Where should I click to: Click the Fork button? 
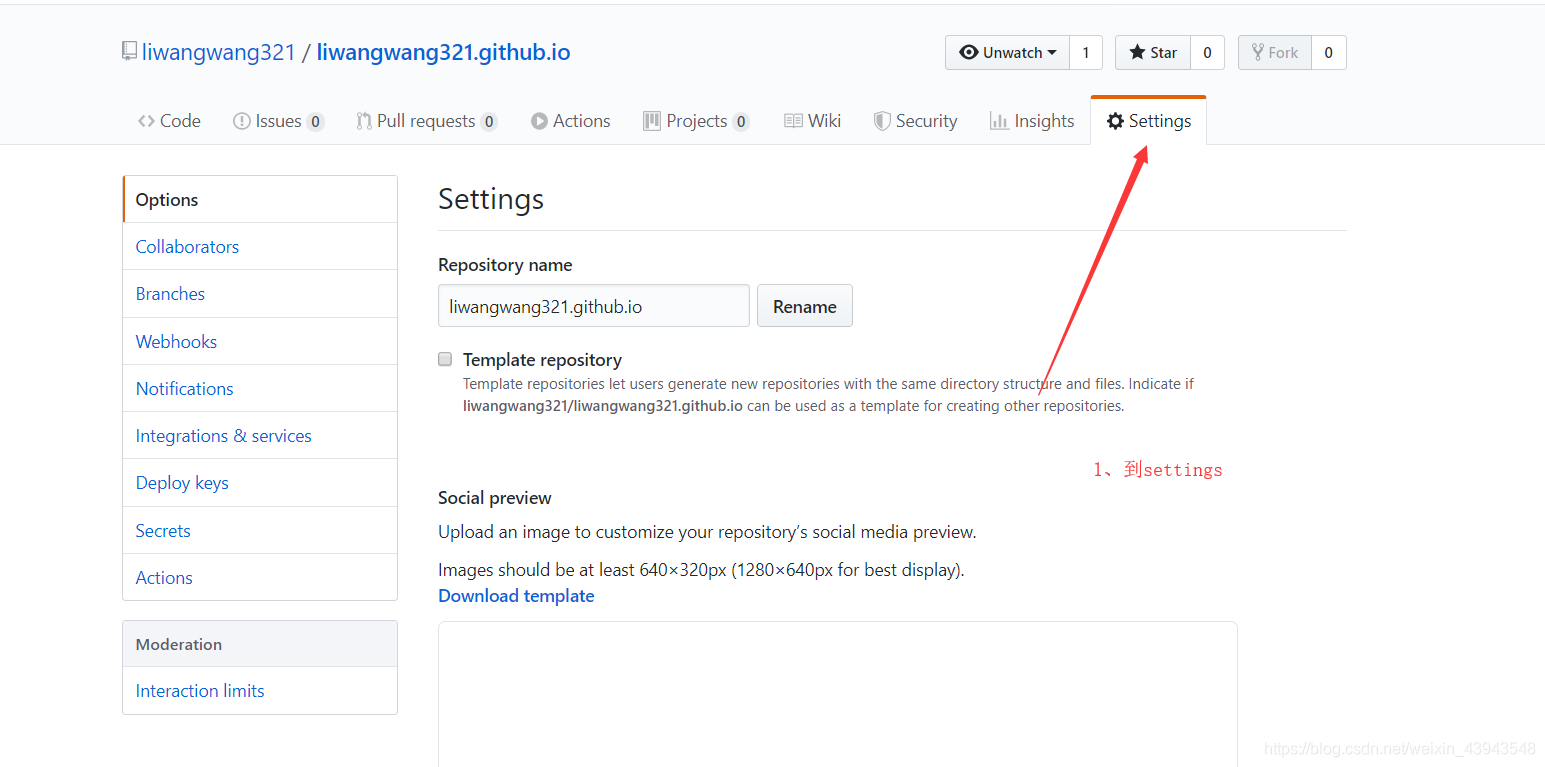[1275, 52]
